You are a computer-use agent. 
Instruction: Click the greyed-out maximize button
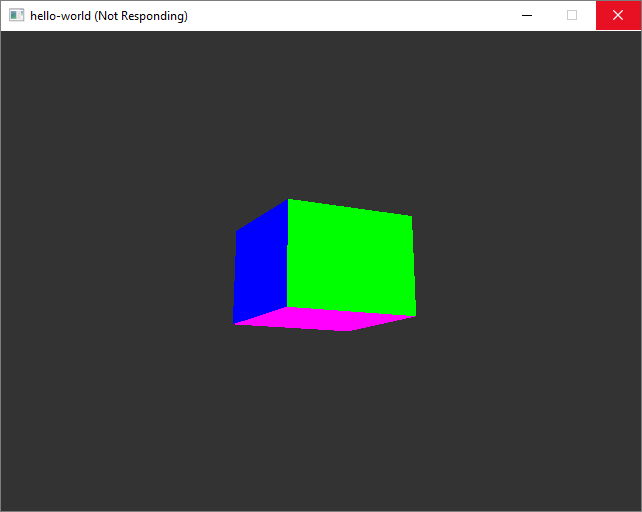tap(572, 16)
